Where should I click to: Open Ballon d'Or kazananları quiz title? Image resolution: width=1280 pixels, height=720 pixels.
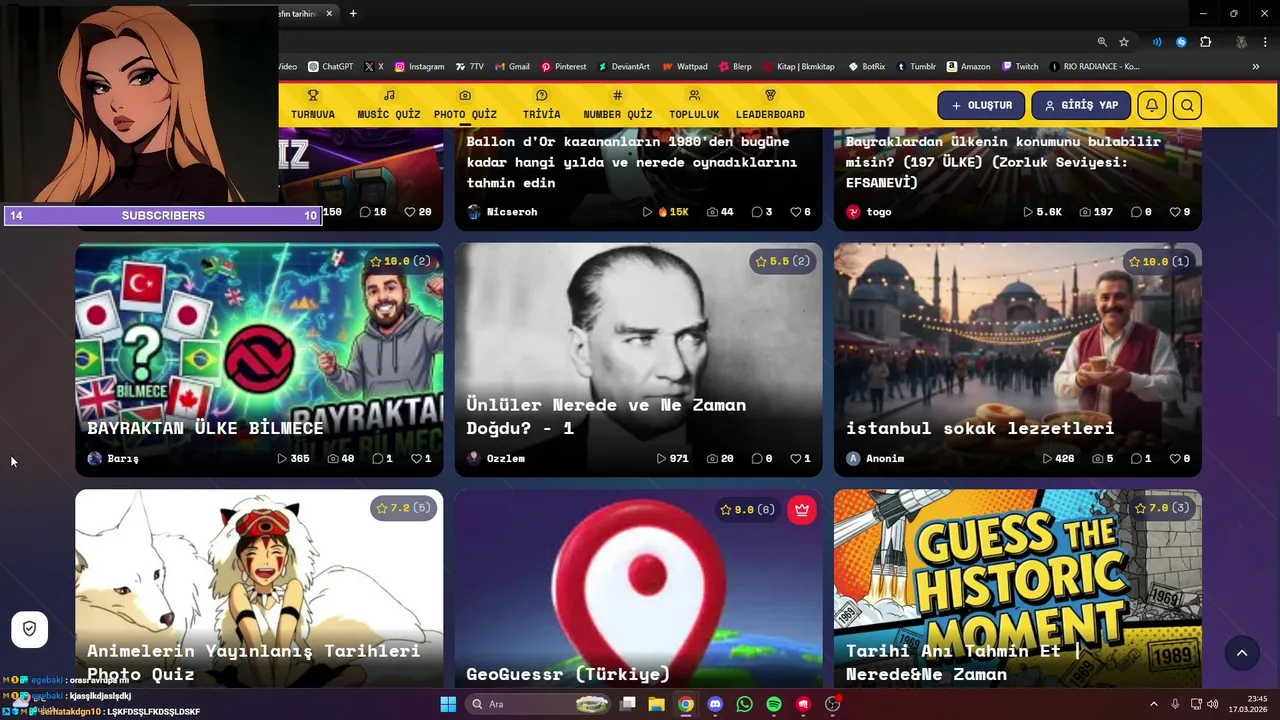click(x=632, y=162)
